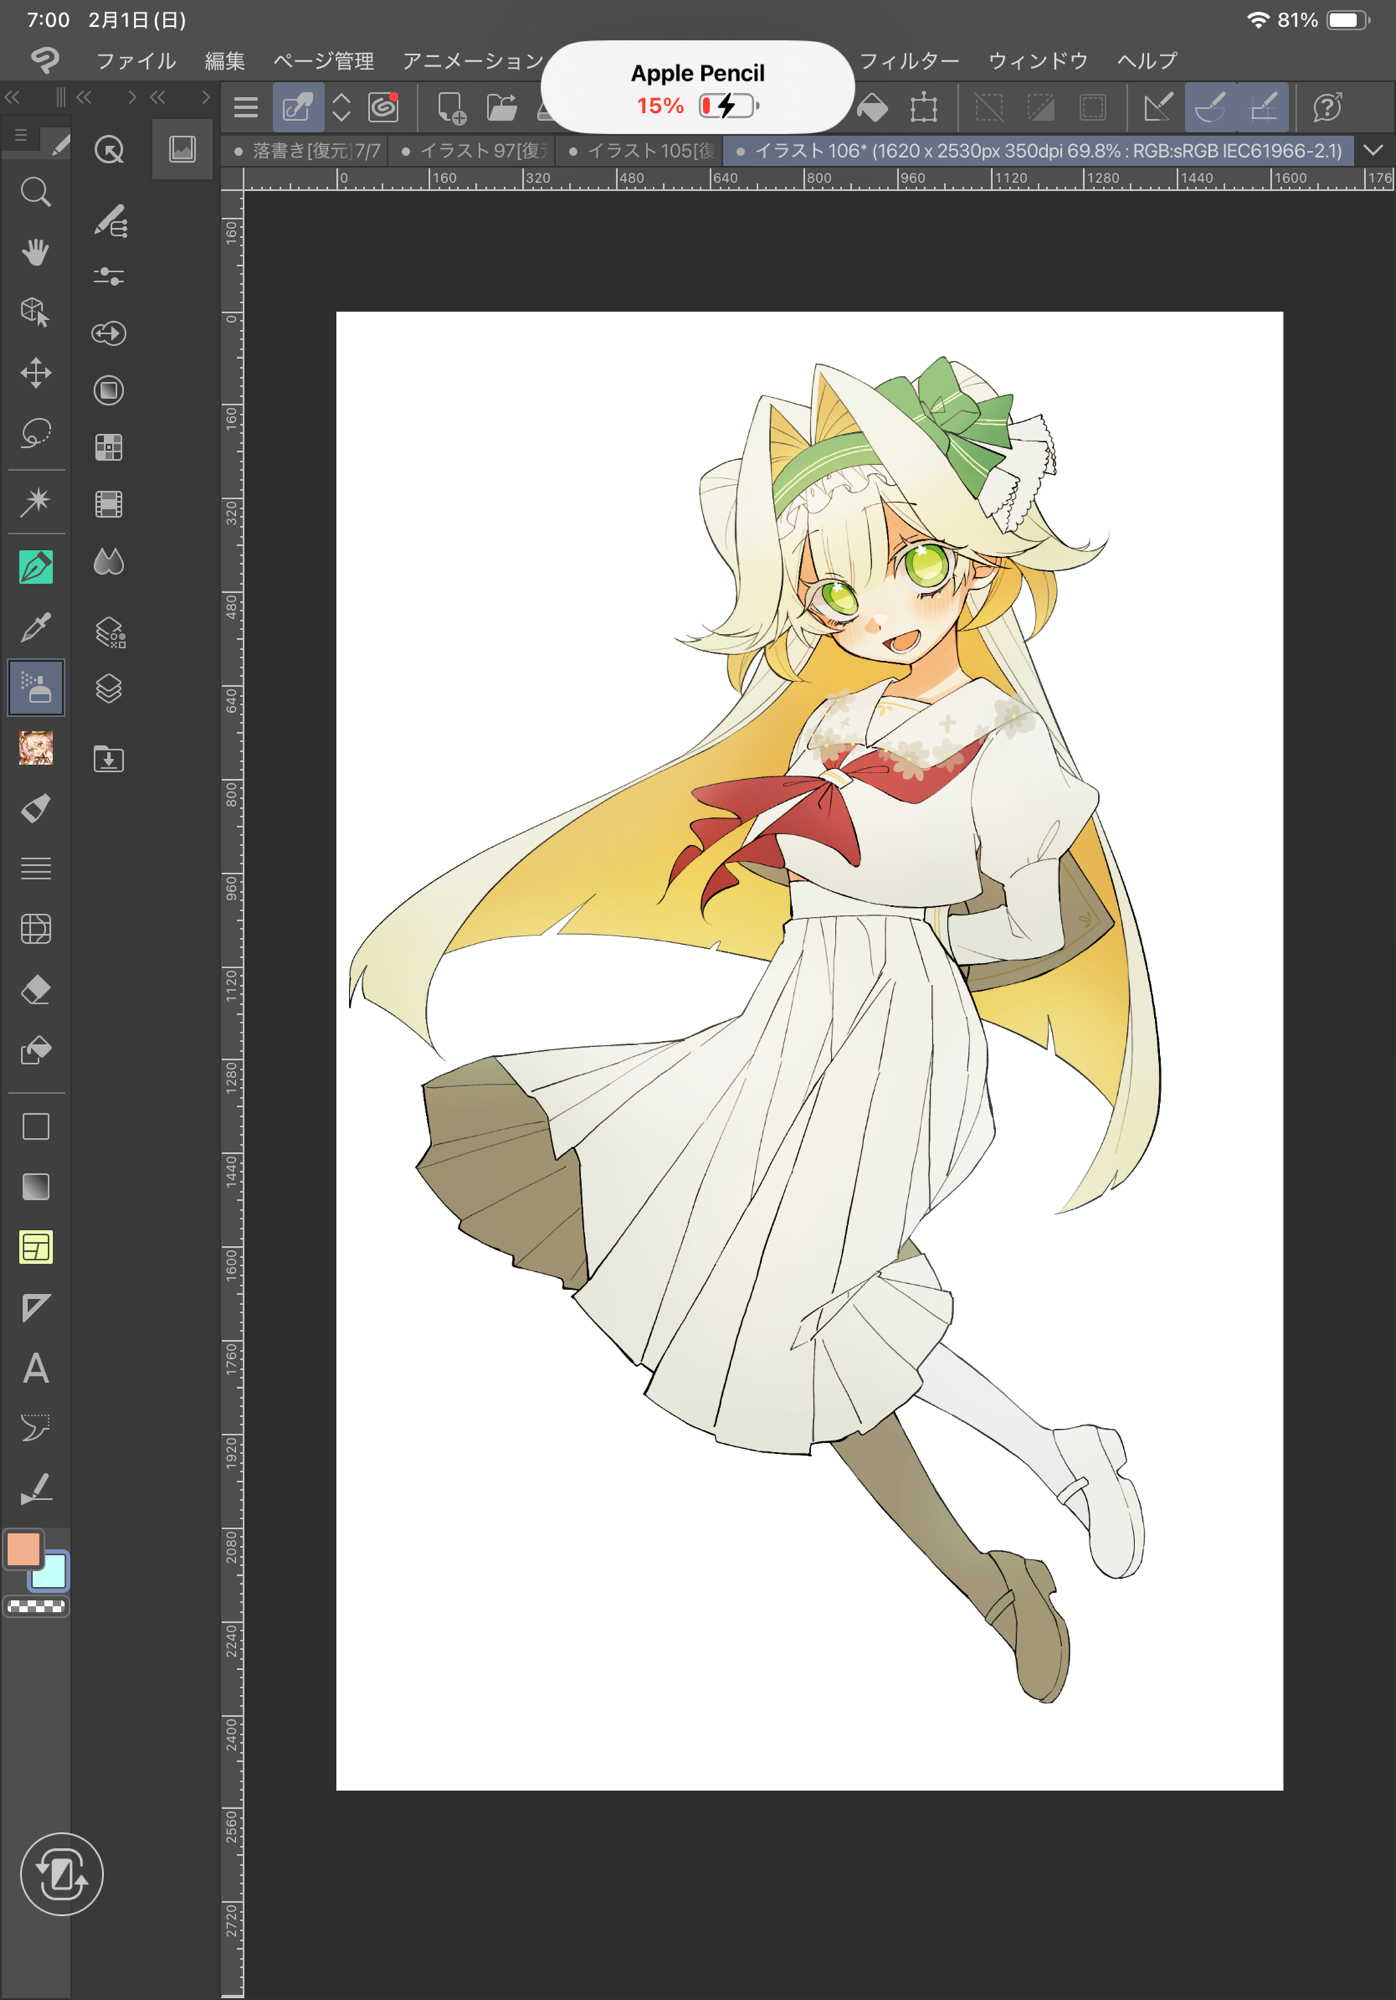Collapse the tool palette double-arrow
1396x2000 pixels.
click(x=13, y=97)
